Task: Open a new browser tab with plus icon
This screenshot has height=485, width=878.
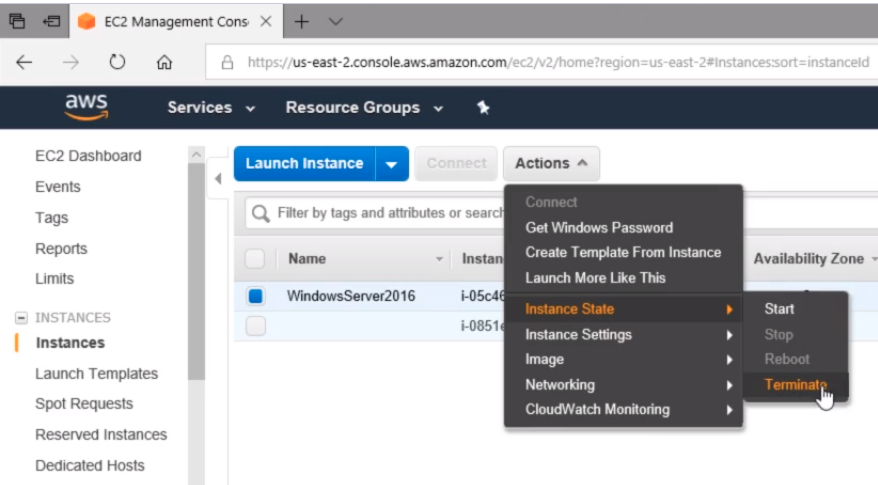Action: (x=301, y=21)
